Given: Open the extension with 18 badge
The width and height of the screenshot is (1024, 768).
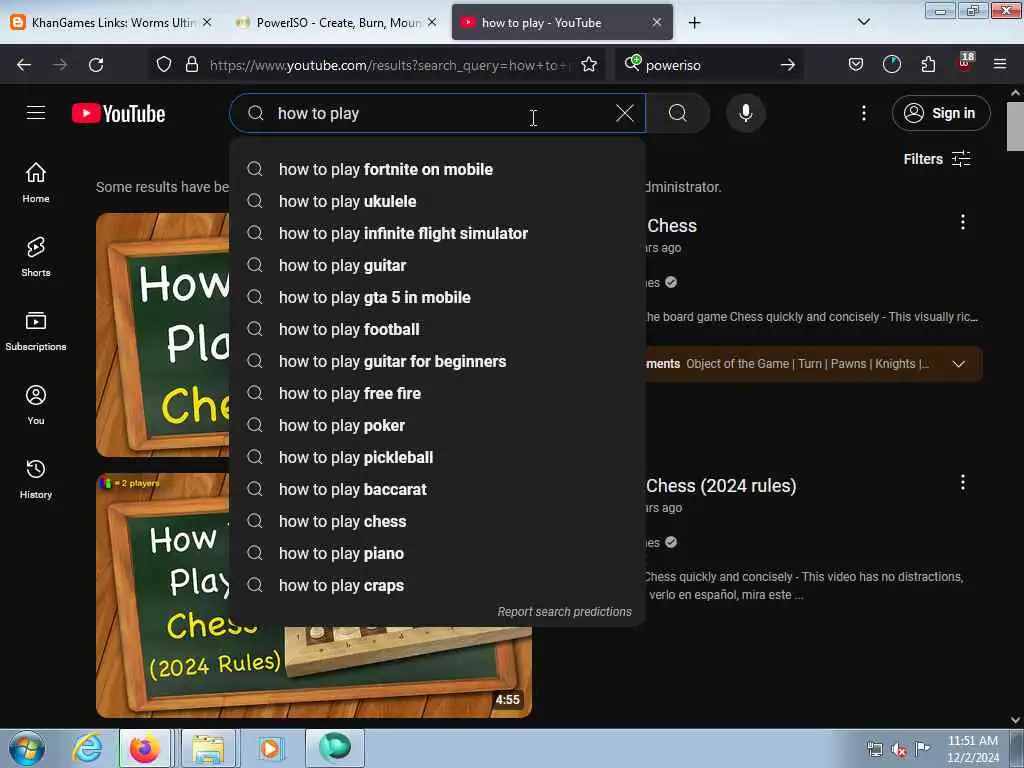Looking at the screenshot, I should pos(965,63).
